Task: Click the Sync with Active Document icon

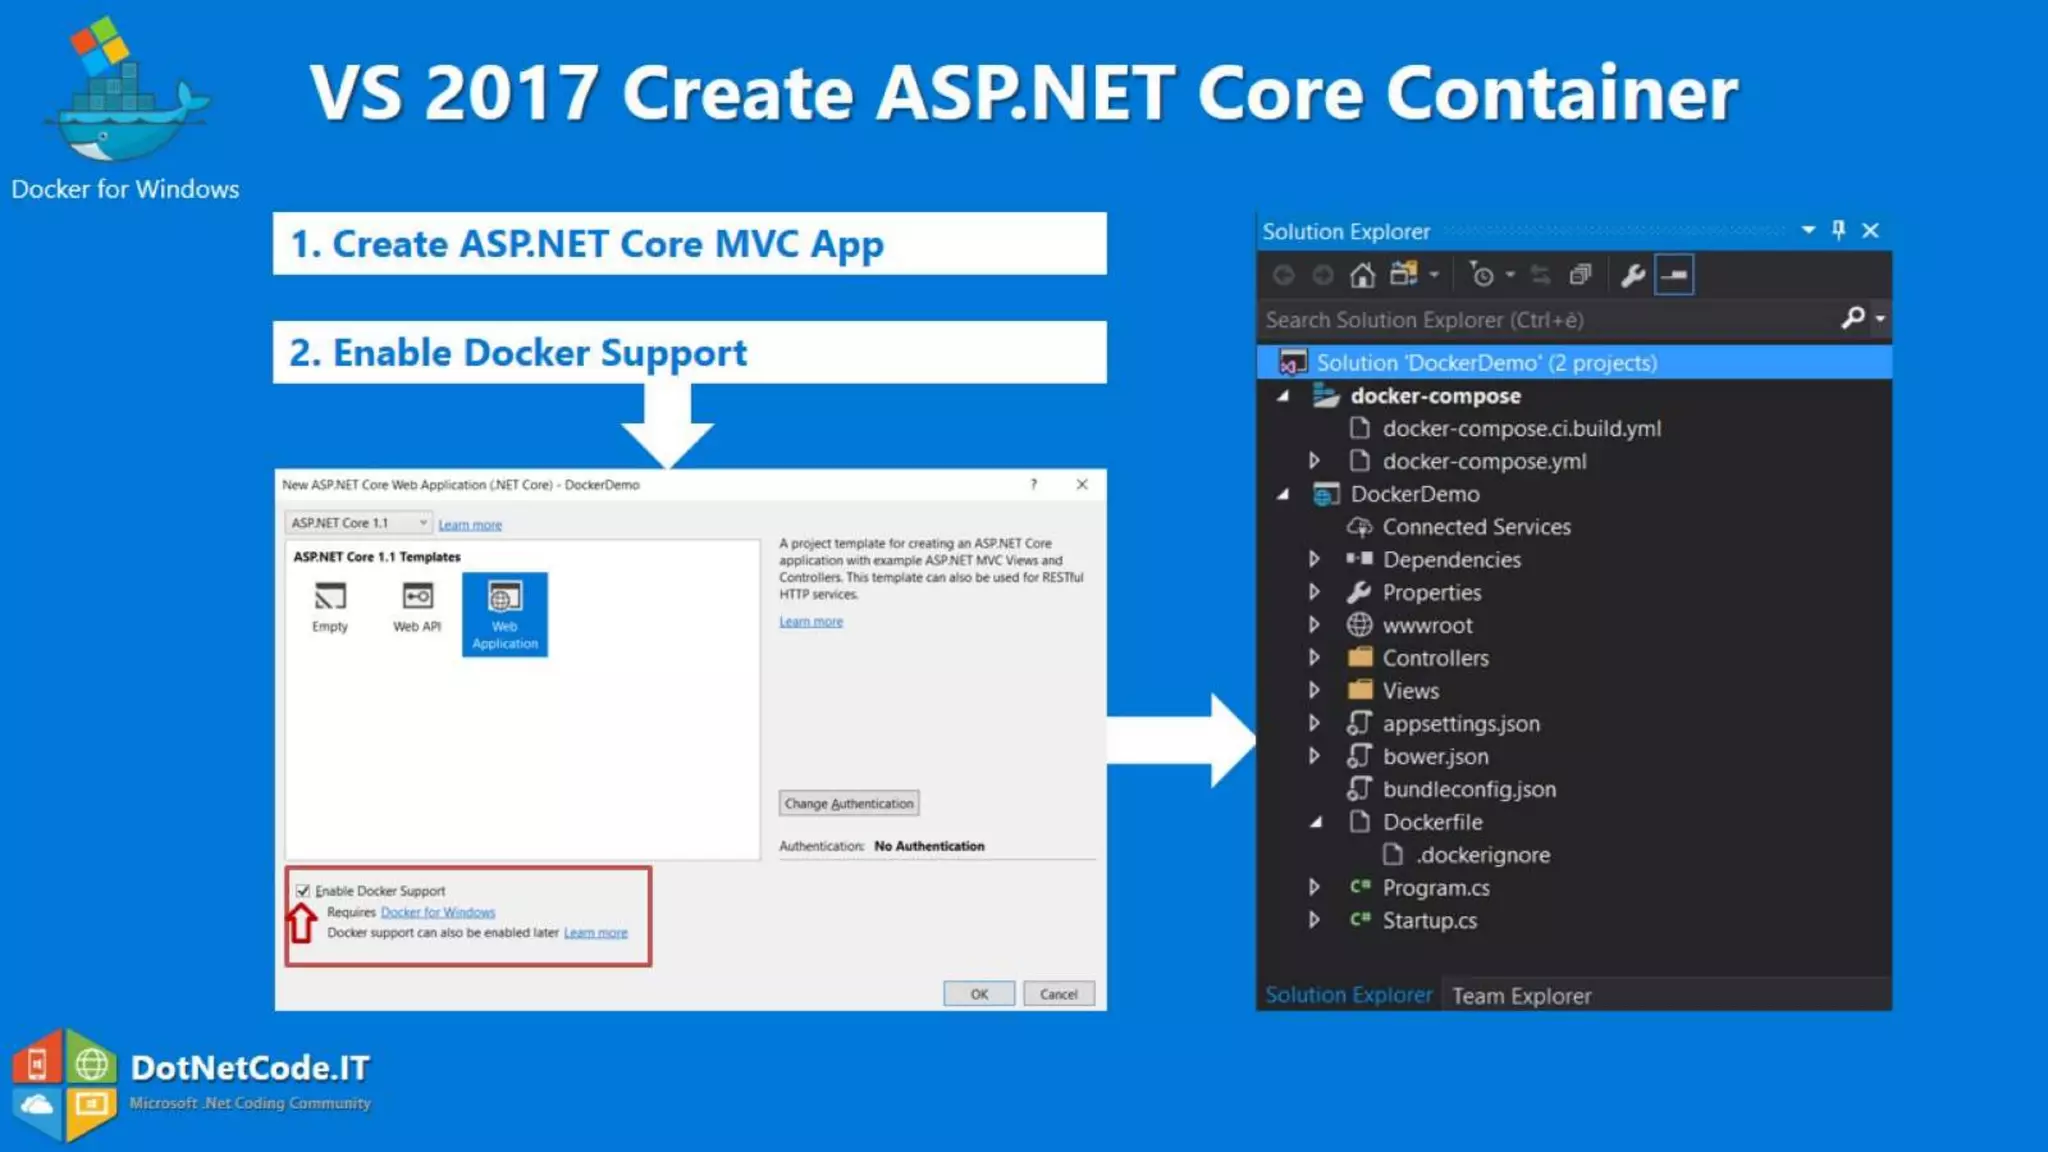Action: coord(1541,275)
